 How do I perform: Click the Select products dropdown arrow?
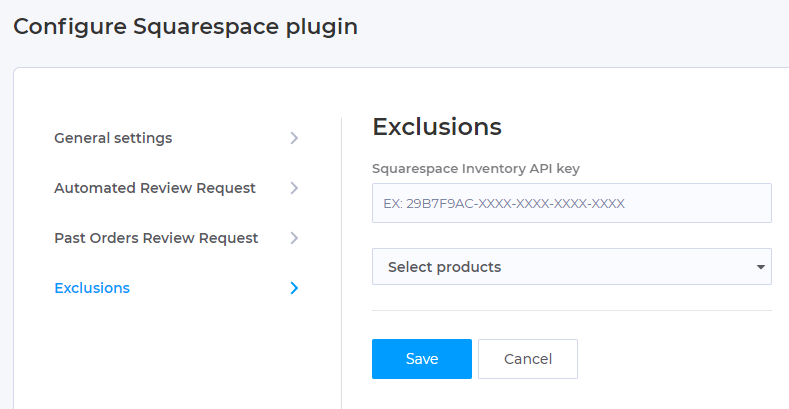click(761, 267)
